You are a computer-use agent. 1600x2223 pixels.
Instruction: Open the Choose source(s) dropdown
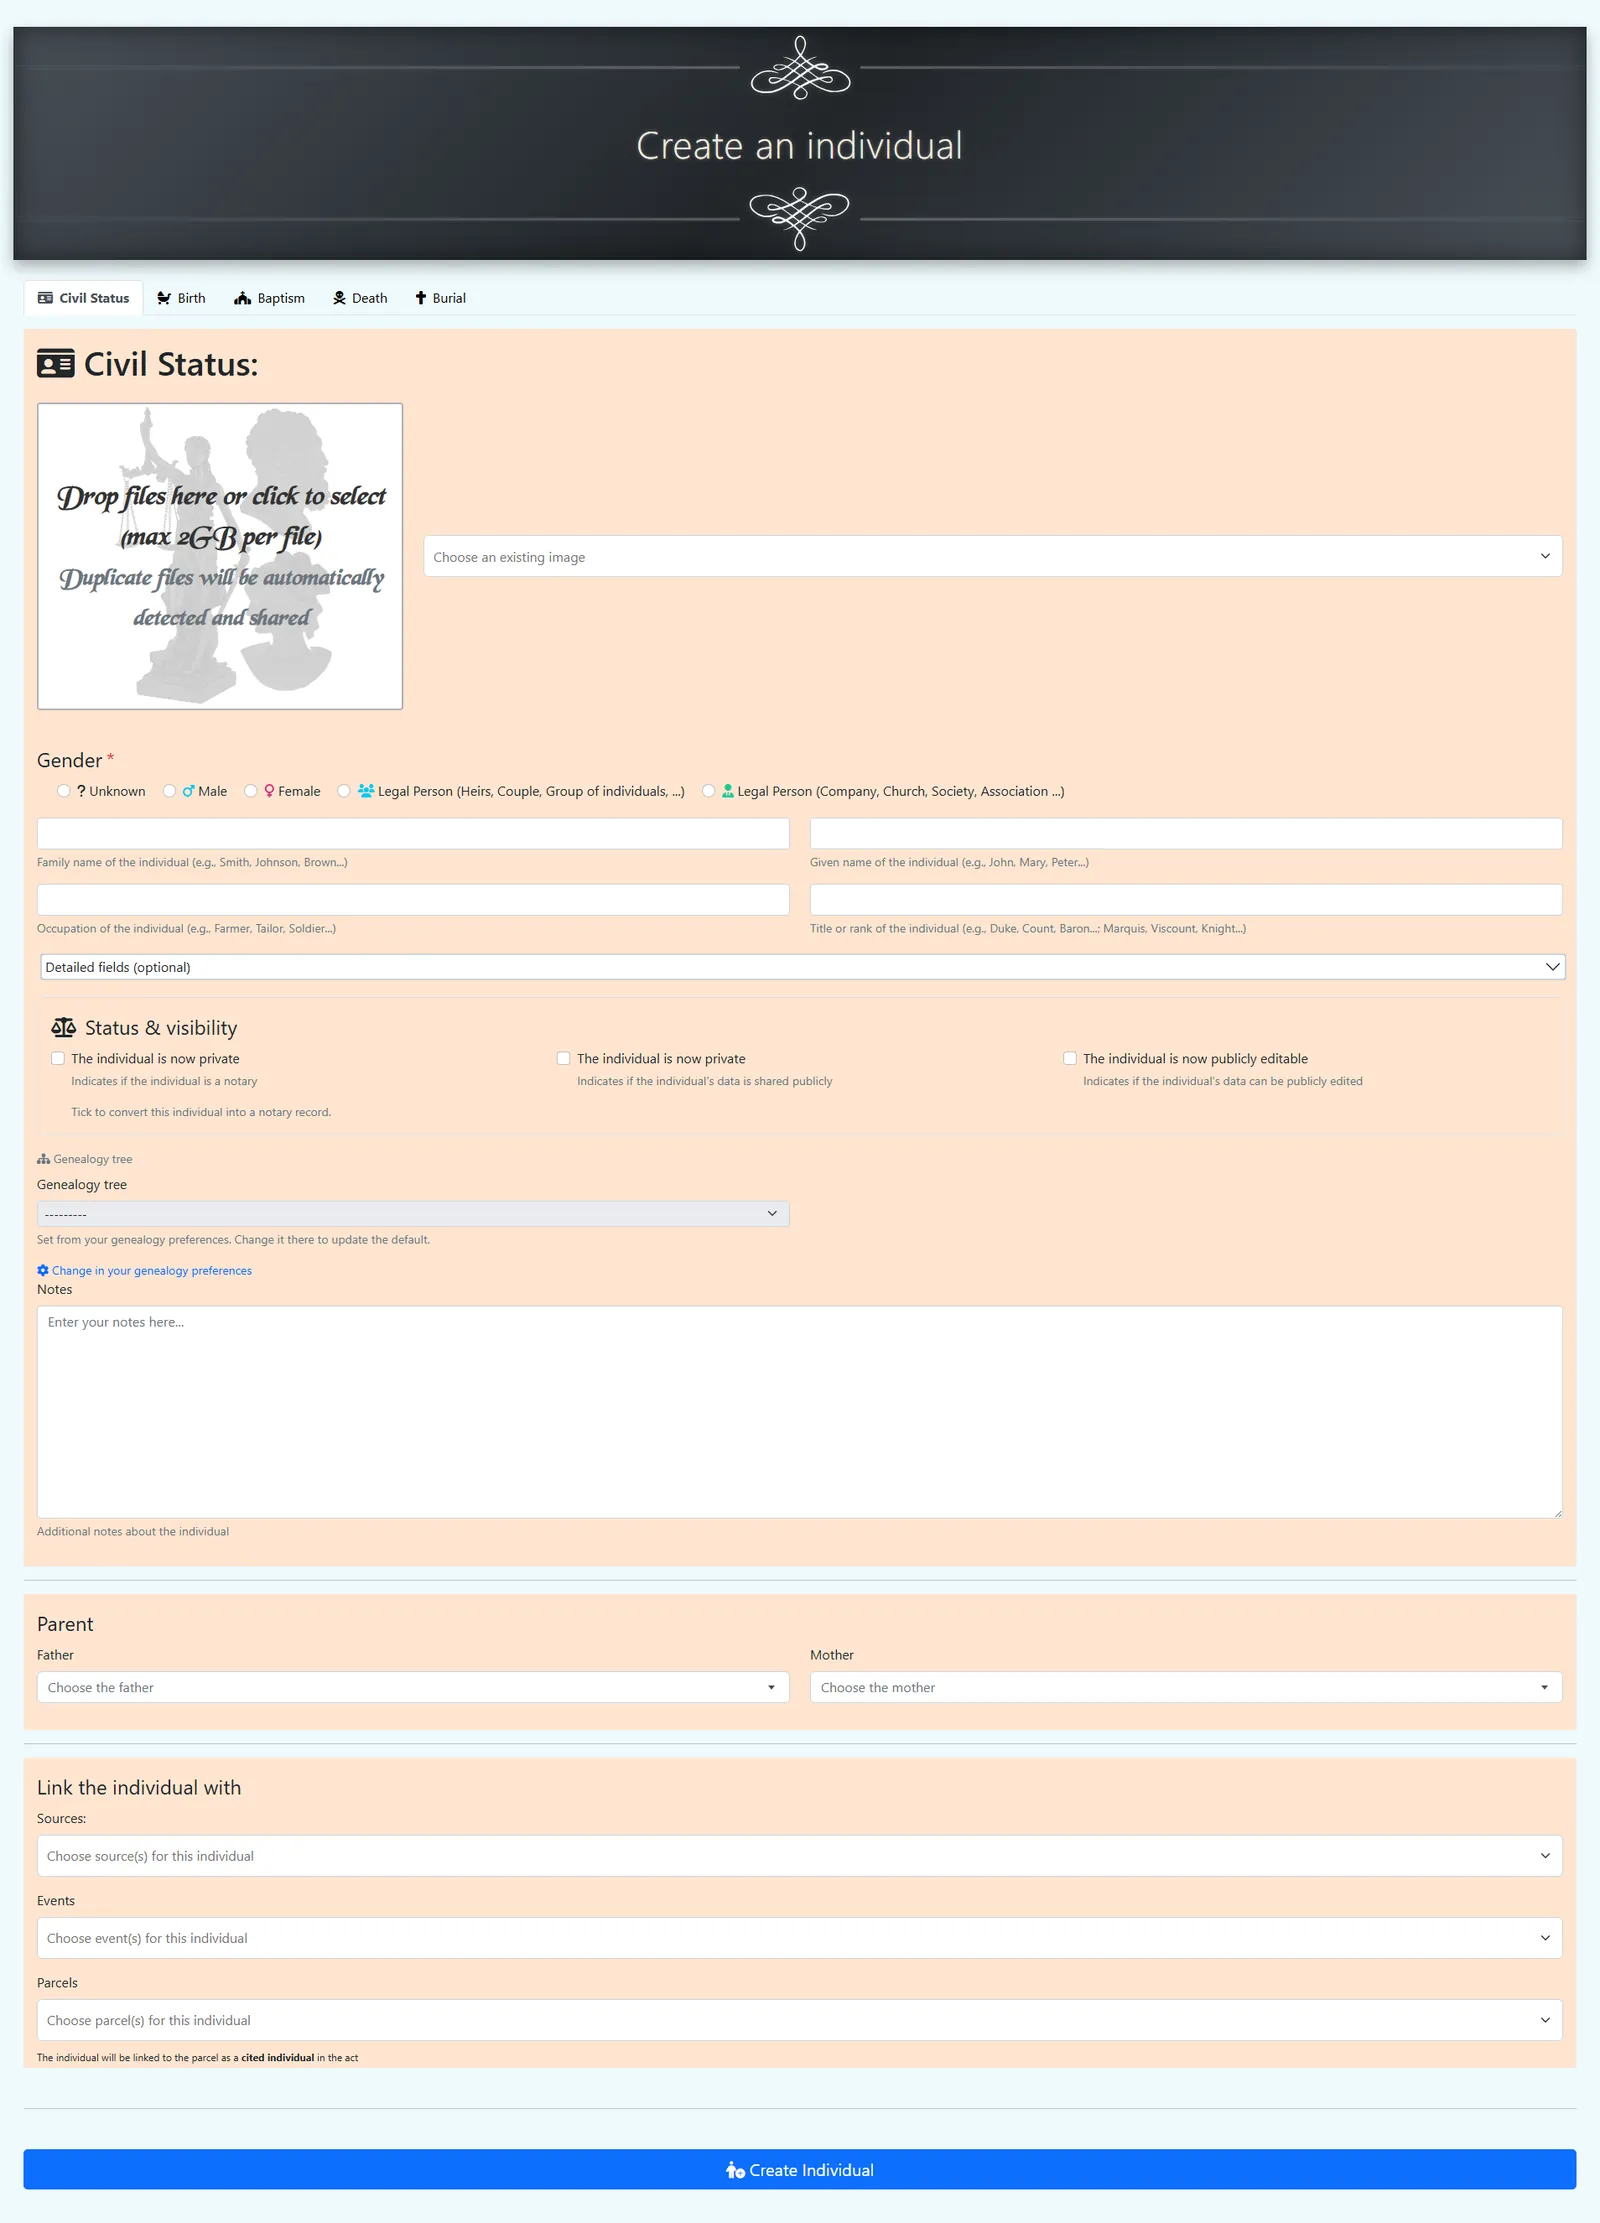[799, 1856]
